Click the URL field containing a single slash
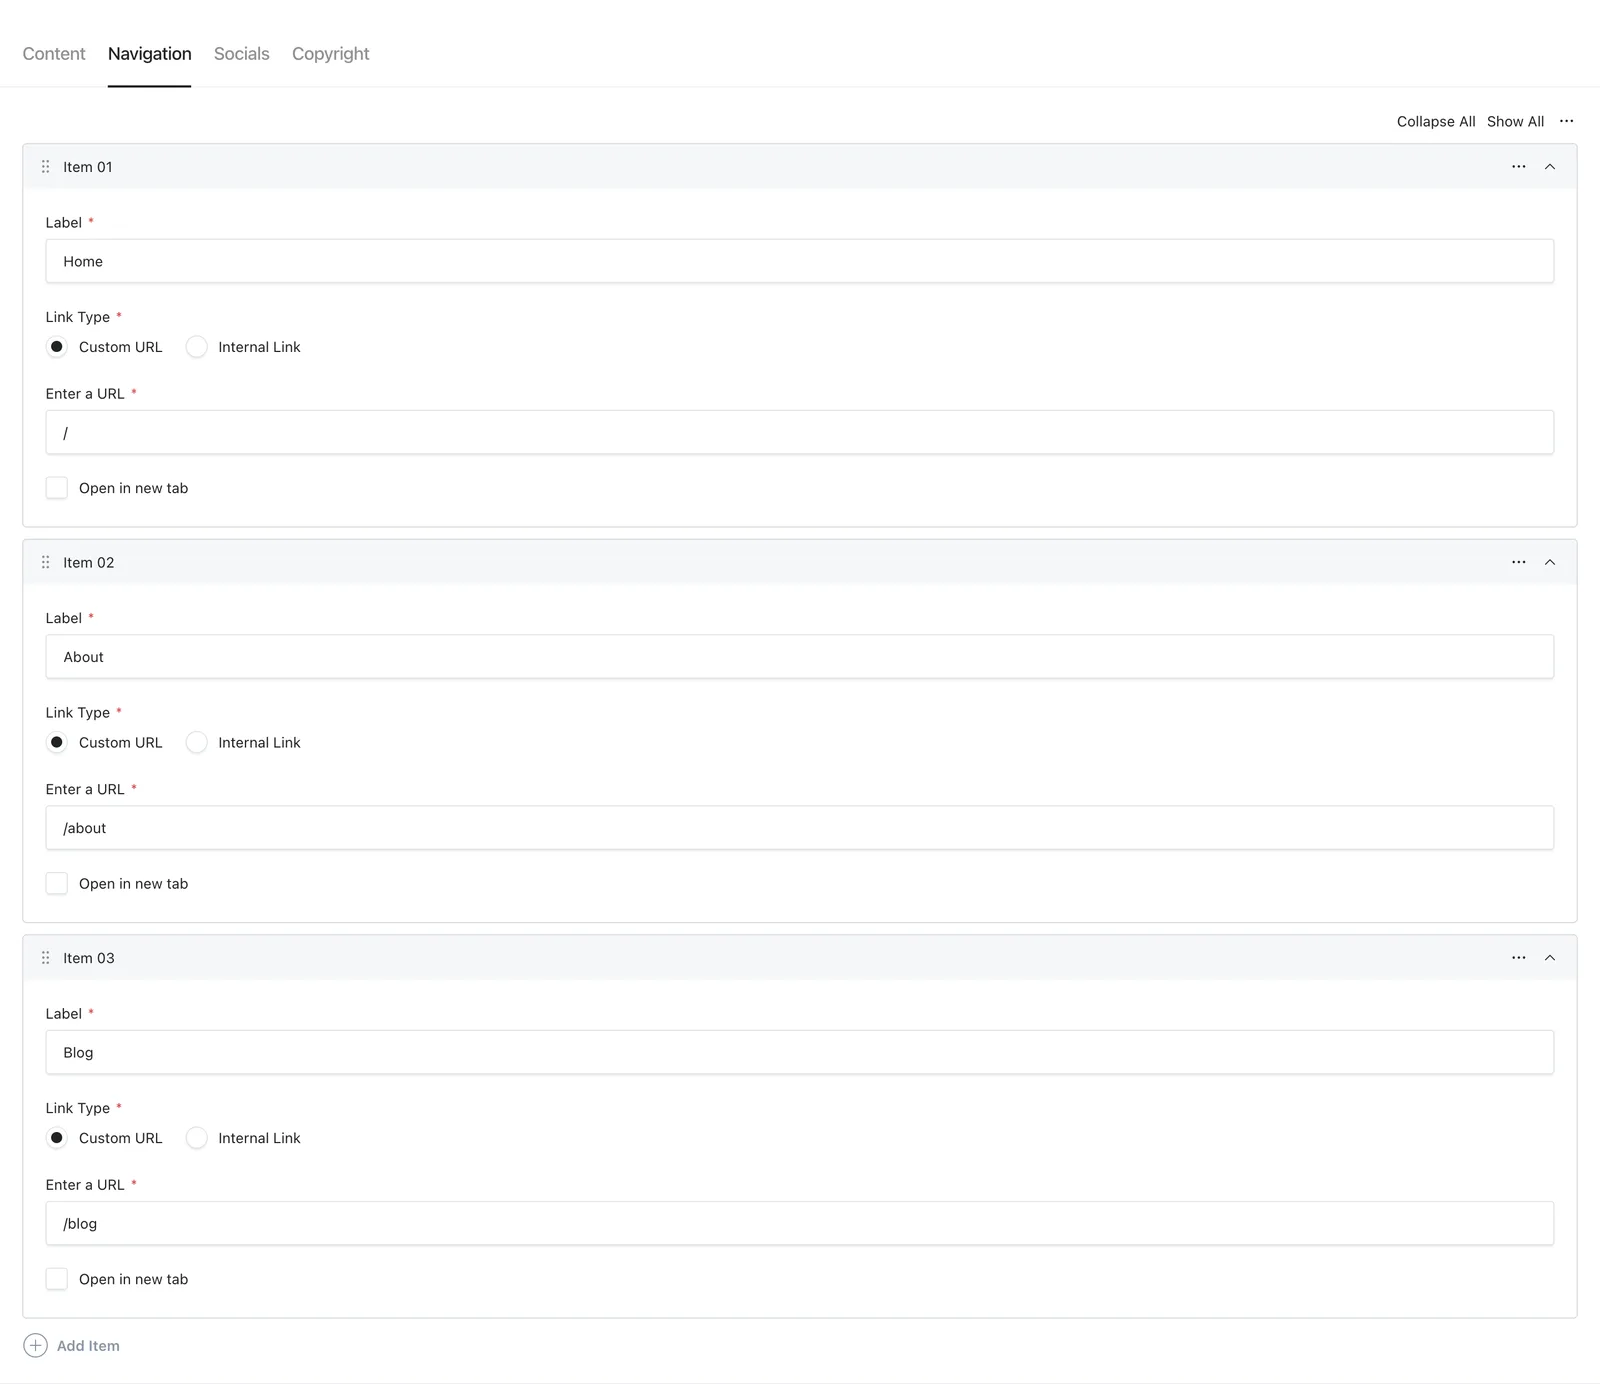 tap(799, 432)
